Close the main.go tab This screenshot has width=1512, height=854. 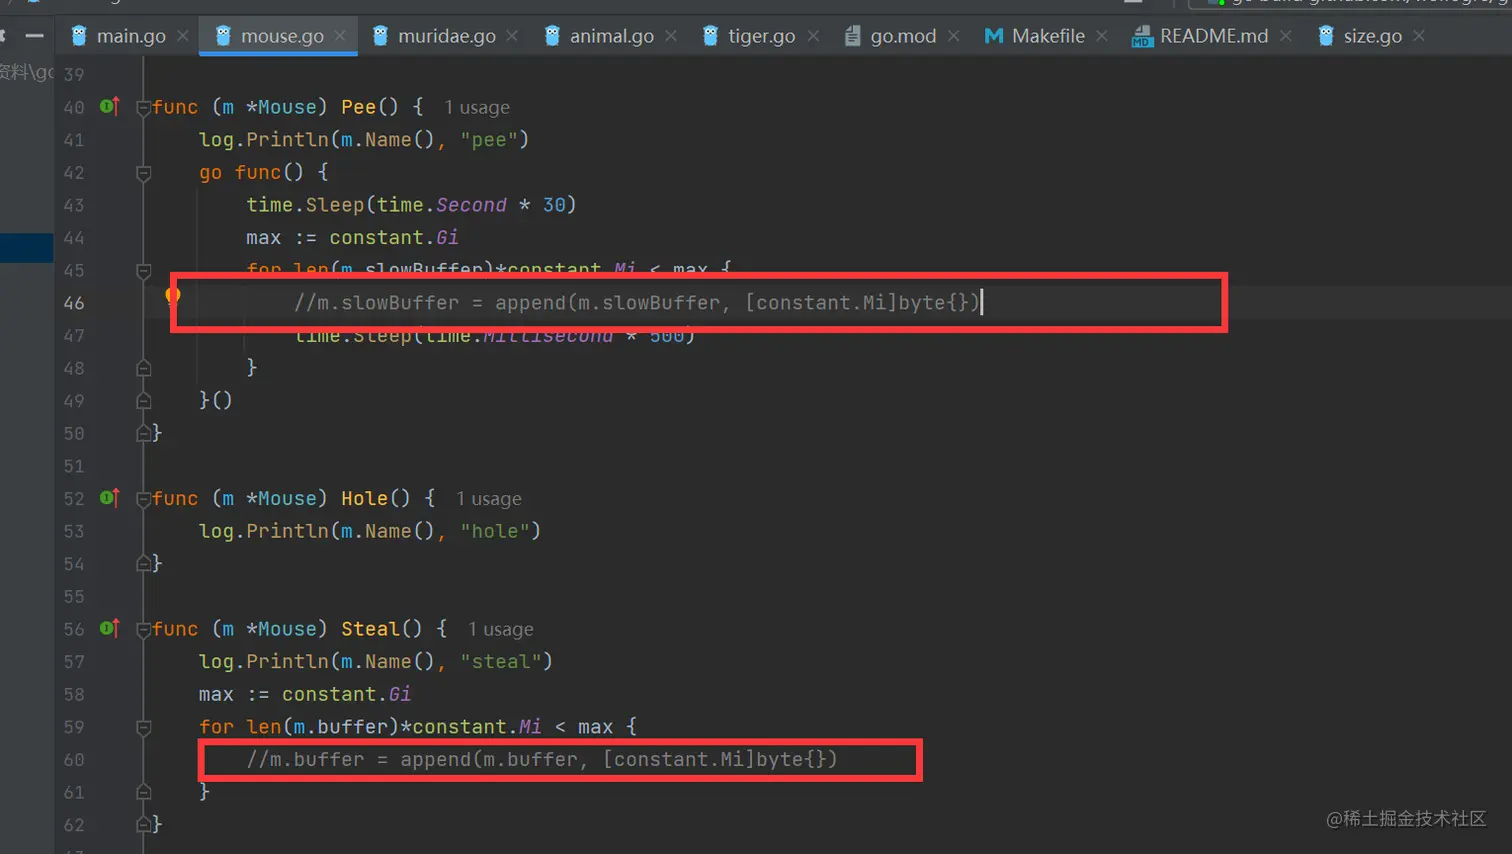click(183, 36)
